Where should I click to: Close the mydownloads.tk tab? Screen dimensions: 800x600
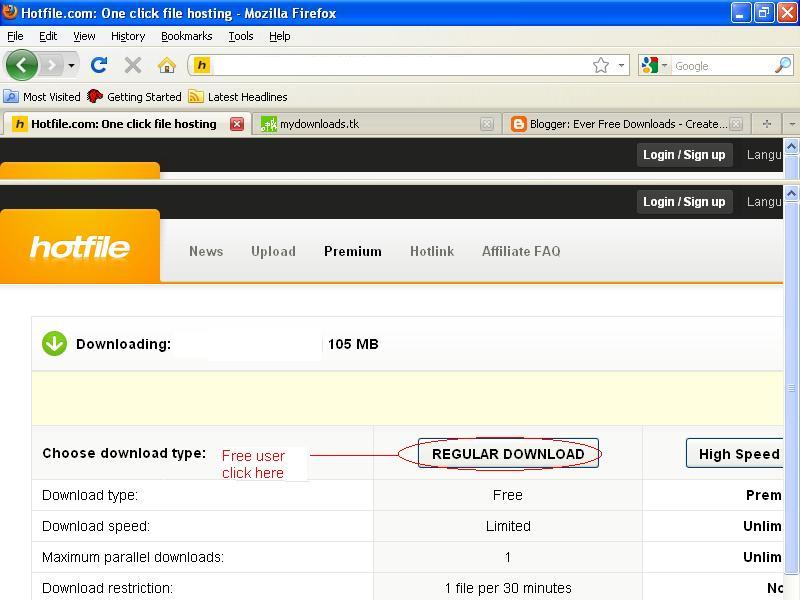pyautogui.click(x=487, y=124)
